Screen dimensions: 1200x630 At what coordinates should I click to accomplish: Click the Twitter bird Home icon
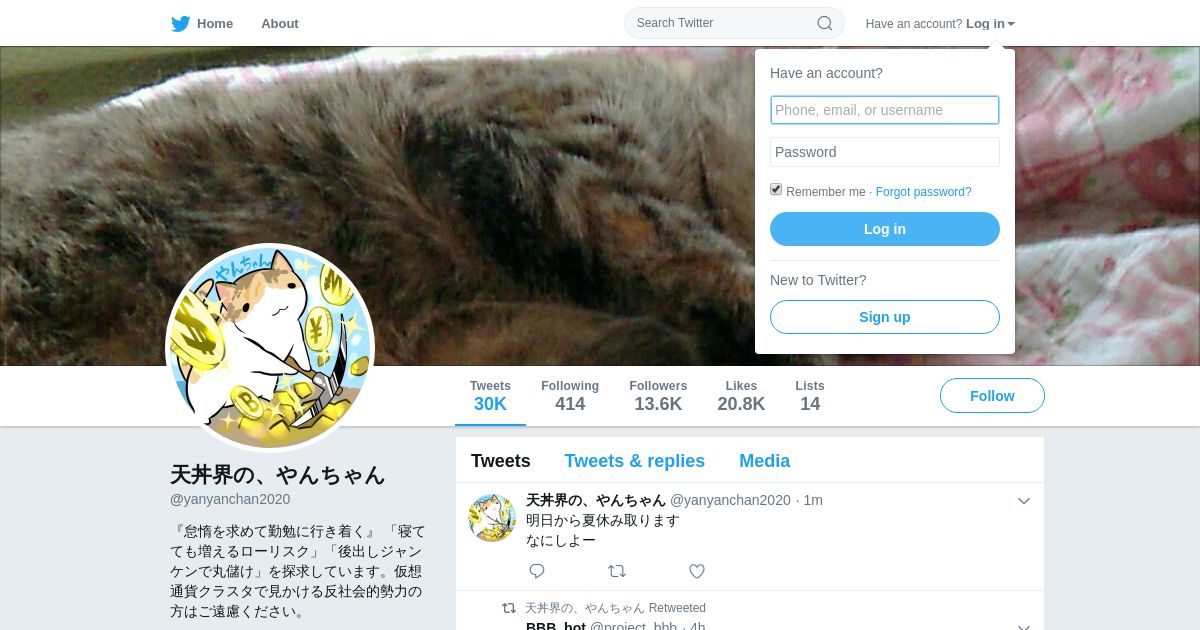tap(180, 23)
